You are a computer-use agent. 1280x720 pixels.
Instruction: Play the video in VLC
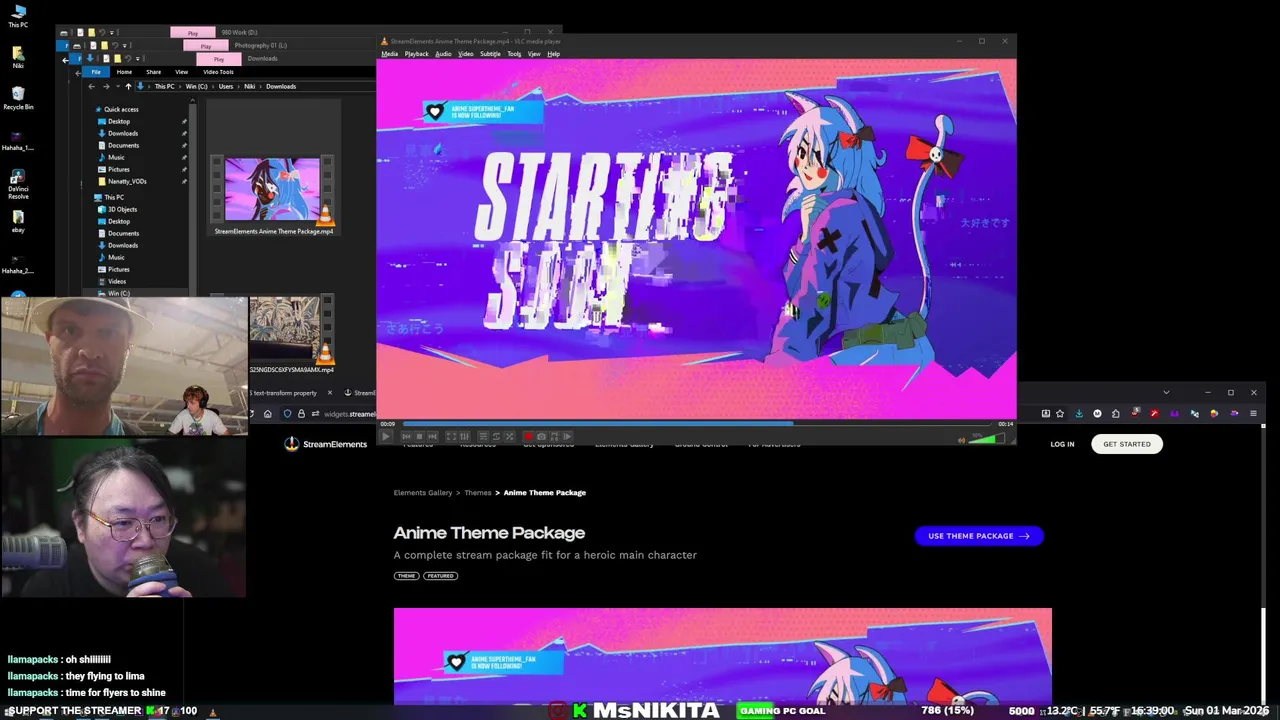[386, 436]
